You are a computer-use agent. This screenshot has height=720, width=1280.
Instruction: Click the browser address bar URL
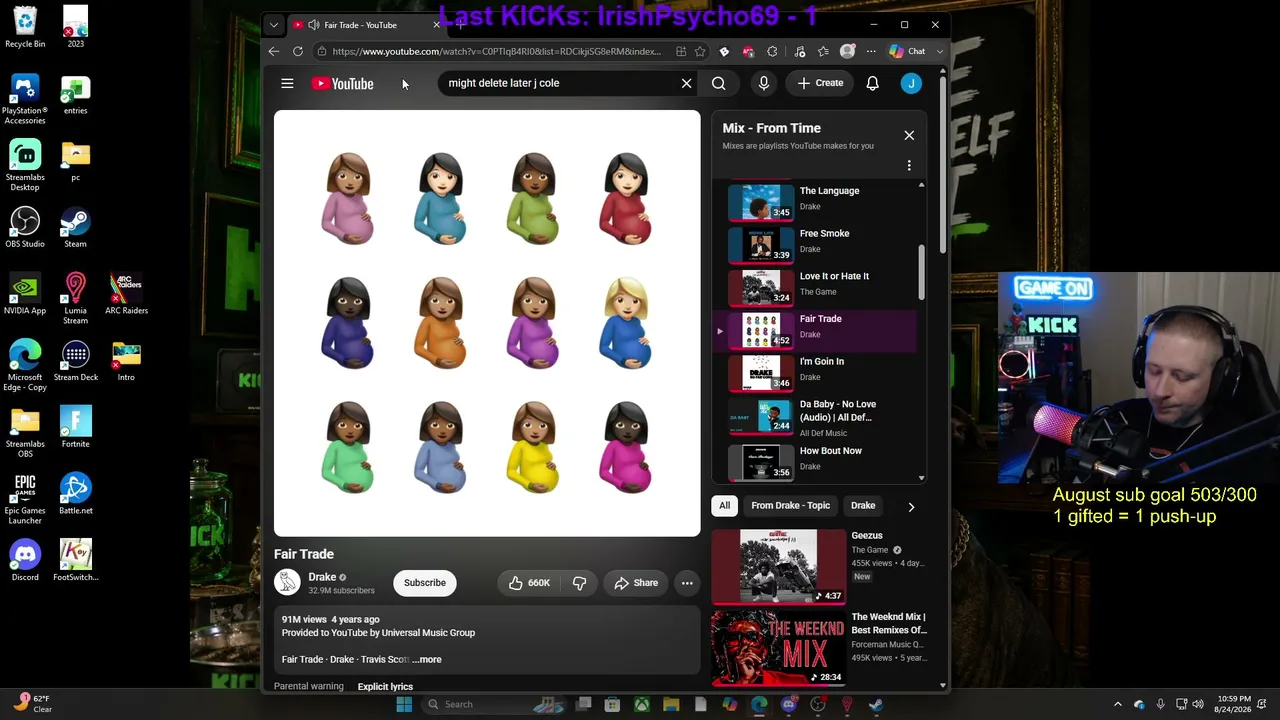pos(496,51)
